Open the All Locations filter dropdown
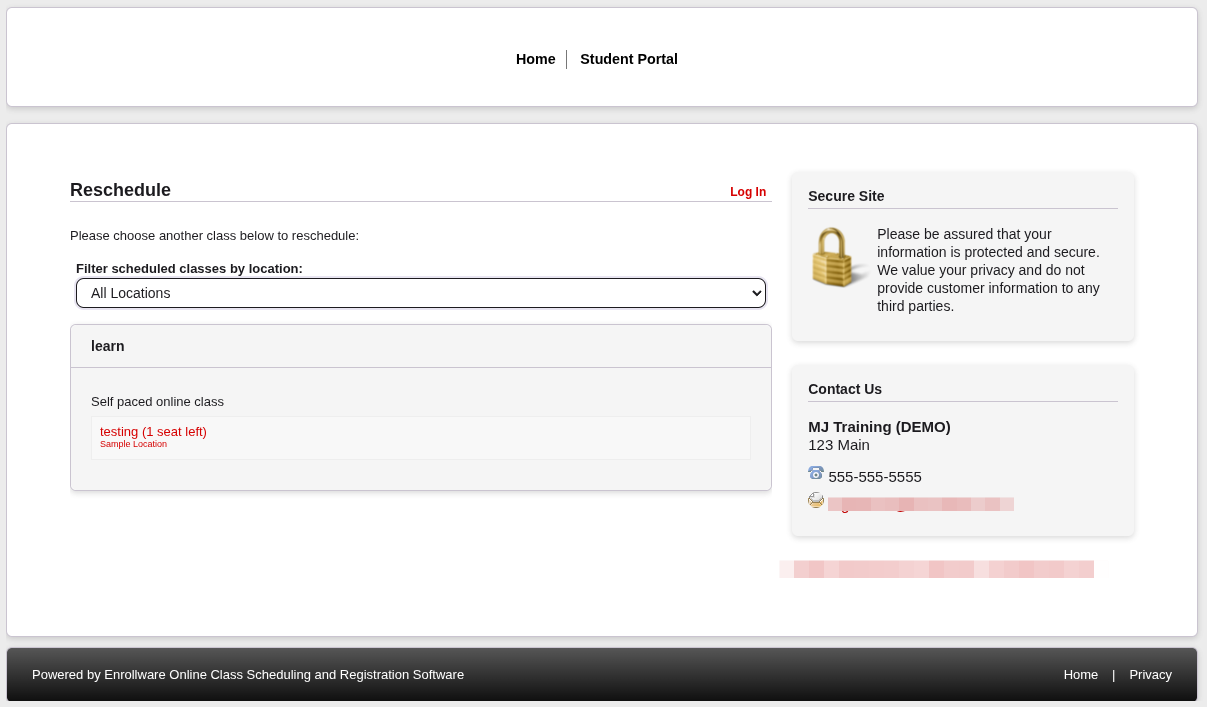The height and width of the screenshot is (707, 1207). coord(421,293)
